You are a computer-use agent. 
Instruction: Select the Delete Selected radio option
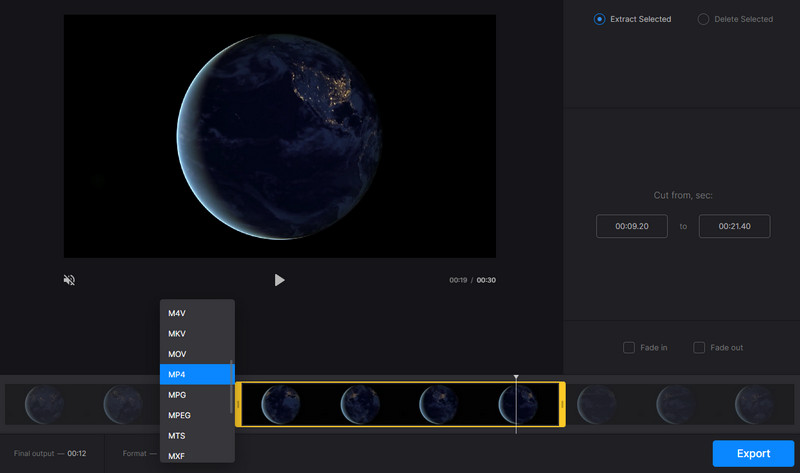coord(703,19)
